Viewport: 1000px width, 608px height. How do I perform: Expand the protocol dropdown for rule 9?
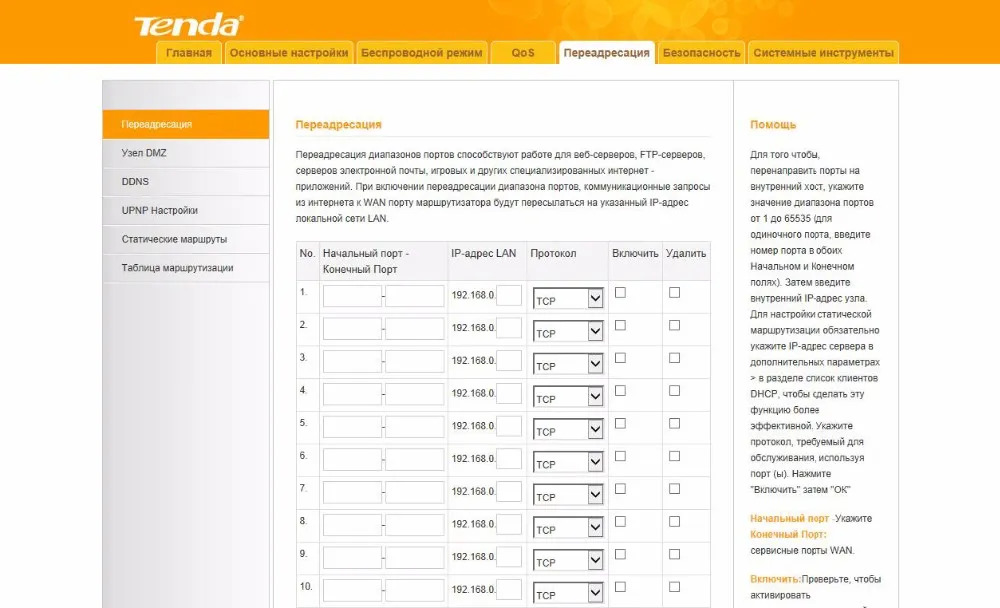coord(568,560)
